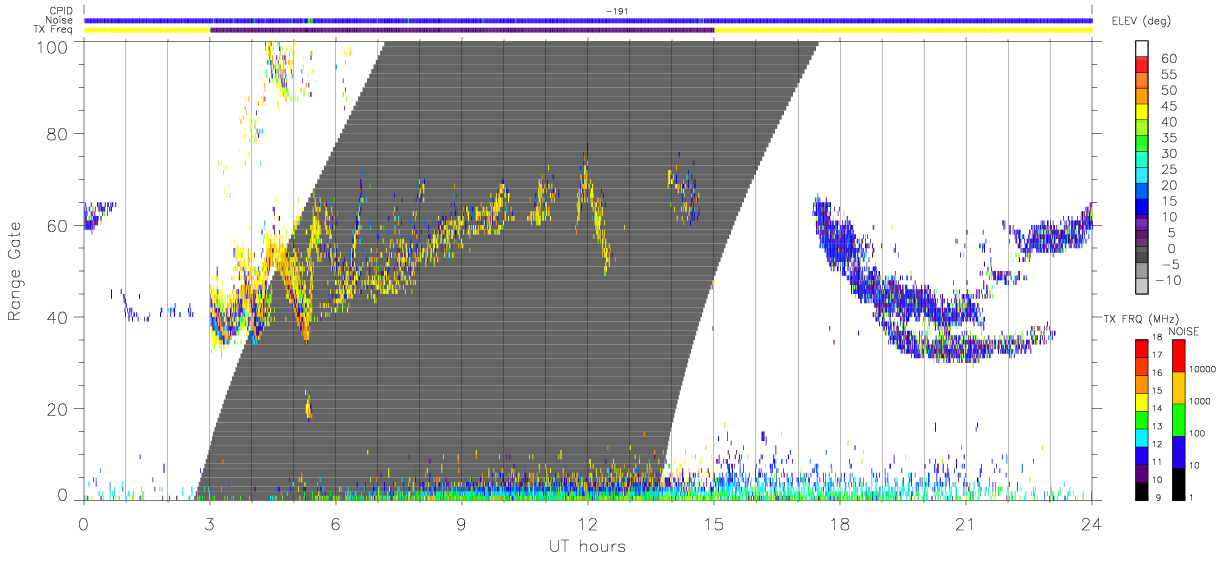
Task: Click the 'CPID' label at top left
Action: click(62, 10)
